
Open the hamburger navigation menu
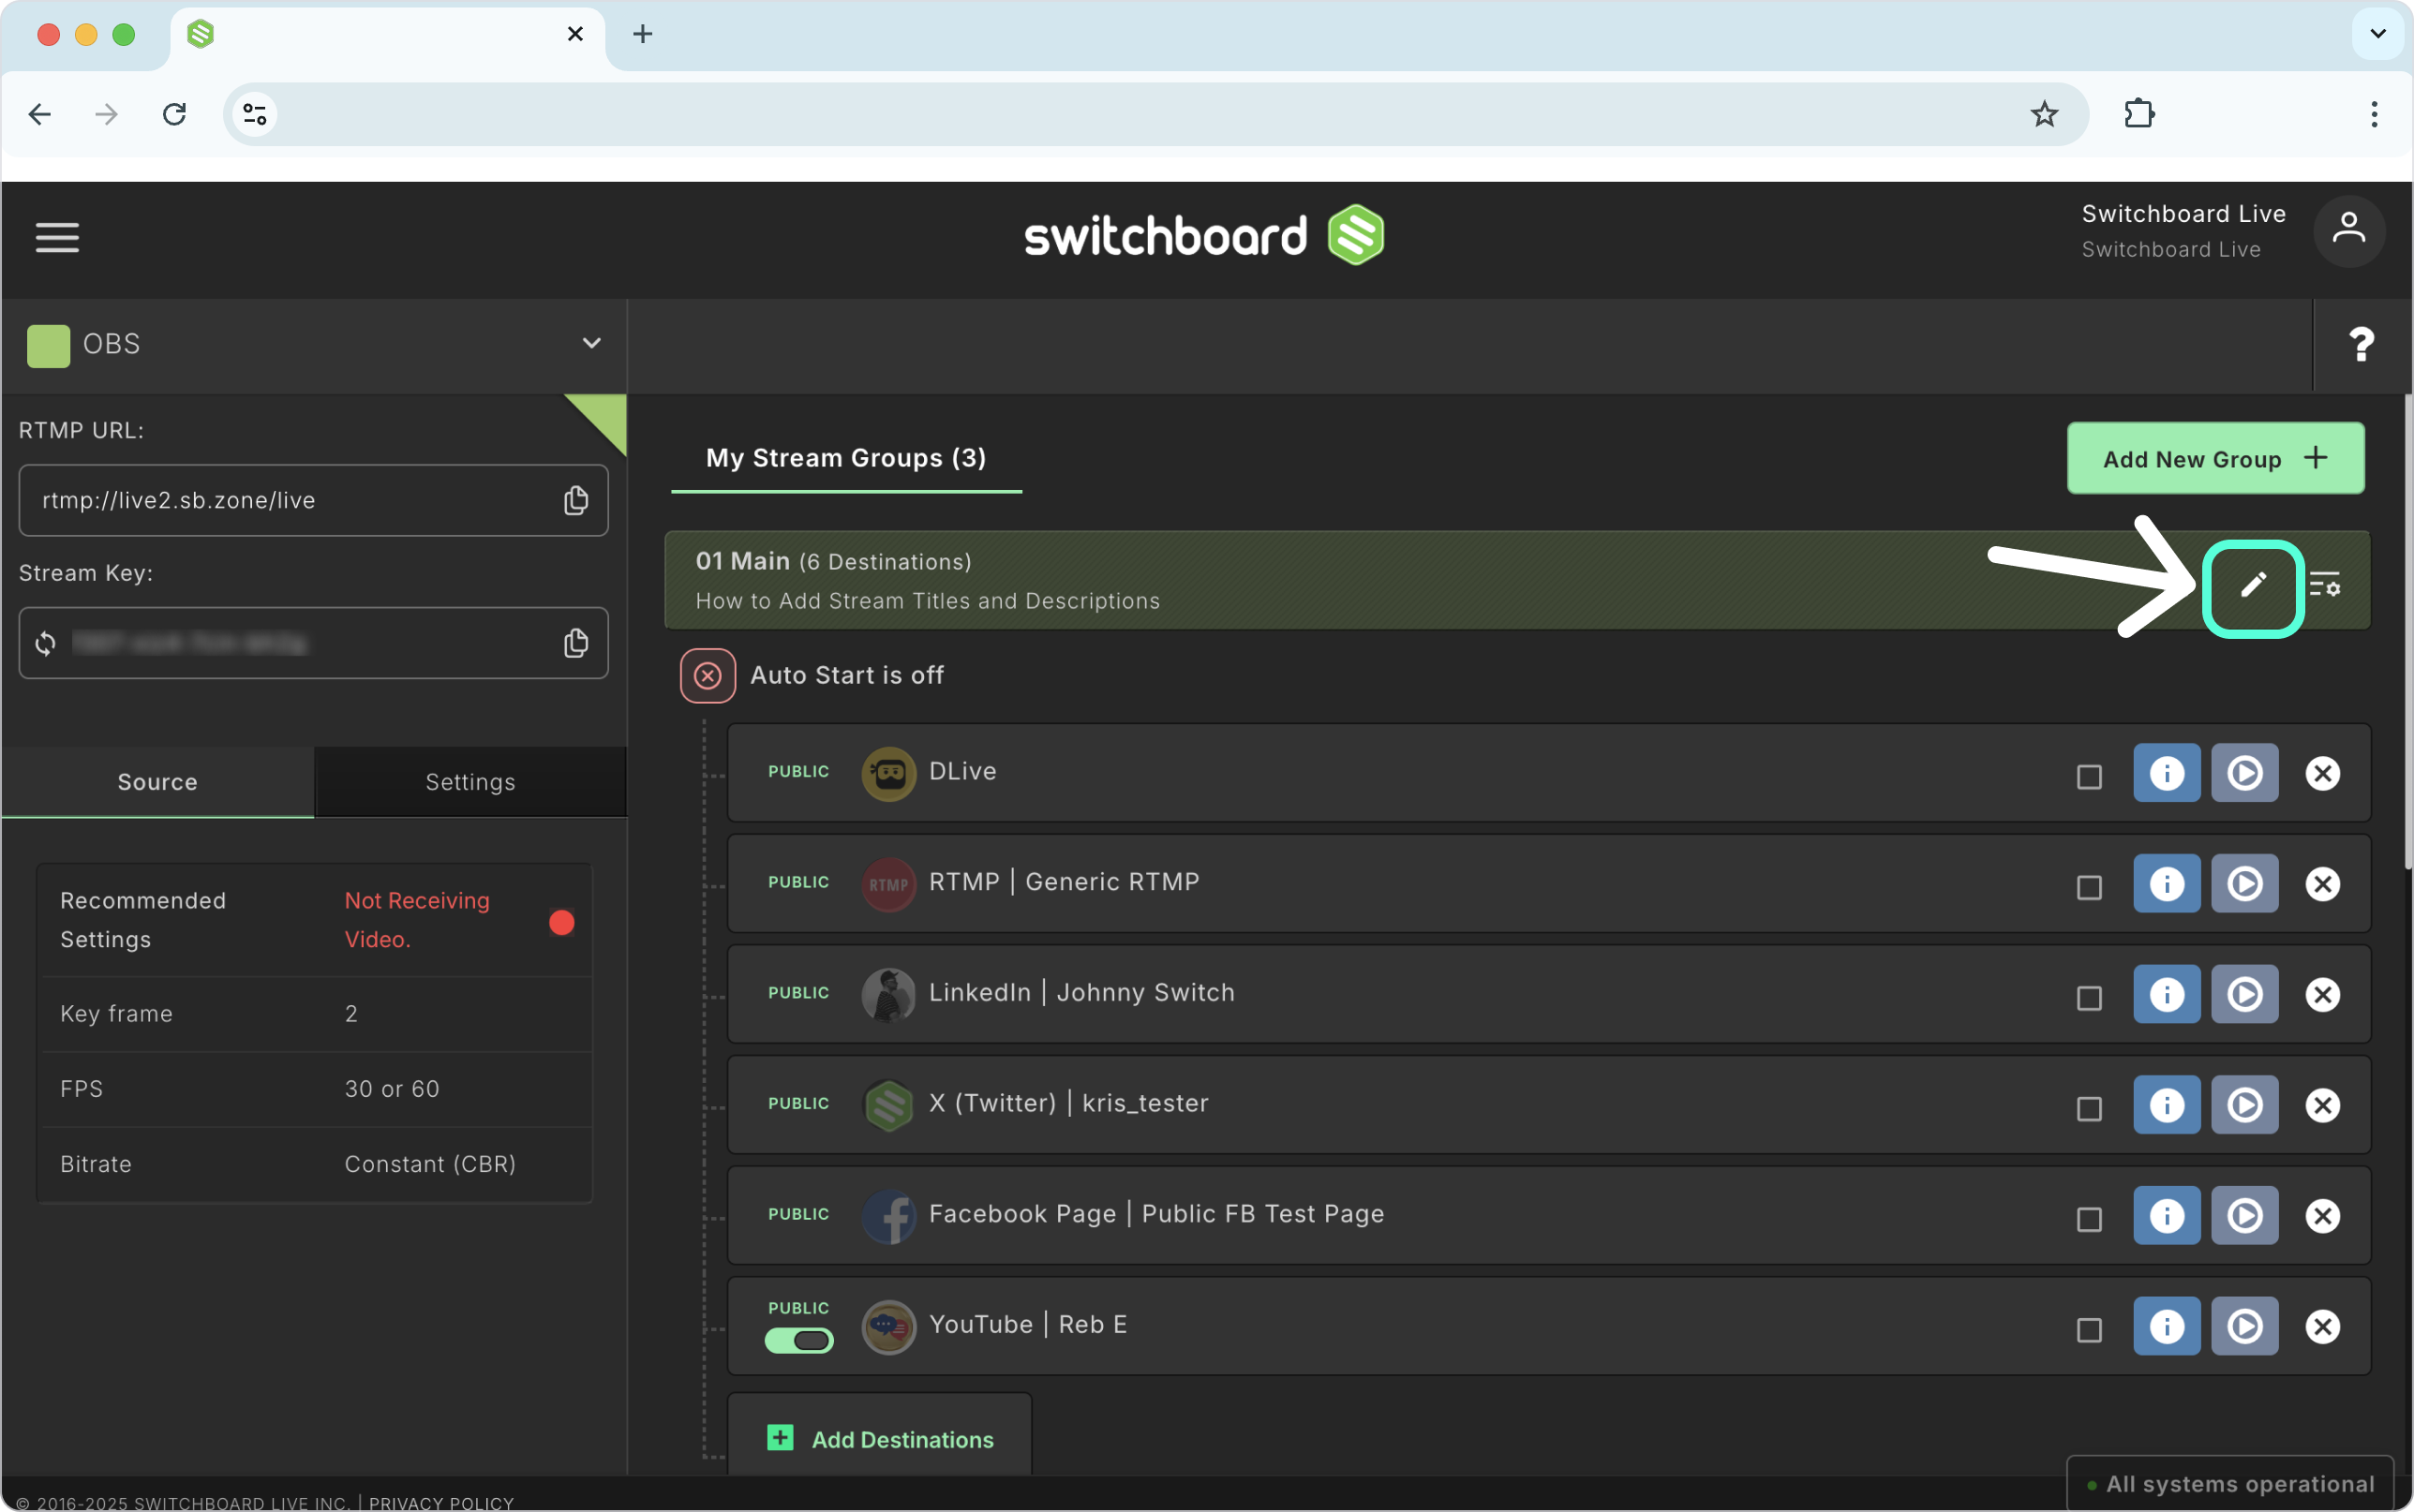pos(57,237)
